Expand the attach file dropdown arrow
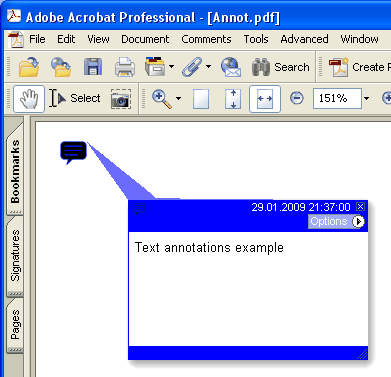This screenshot has width=391, height=377. pyautogui.click(x=208, y=67)
